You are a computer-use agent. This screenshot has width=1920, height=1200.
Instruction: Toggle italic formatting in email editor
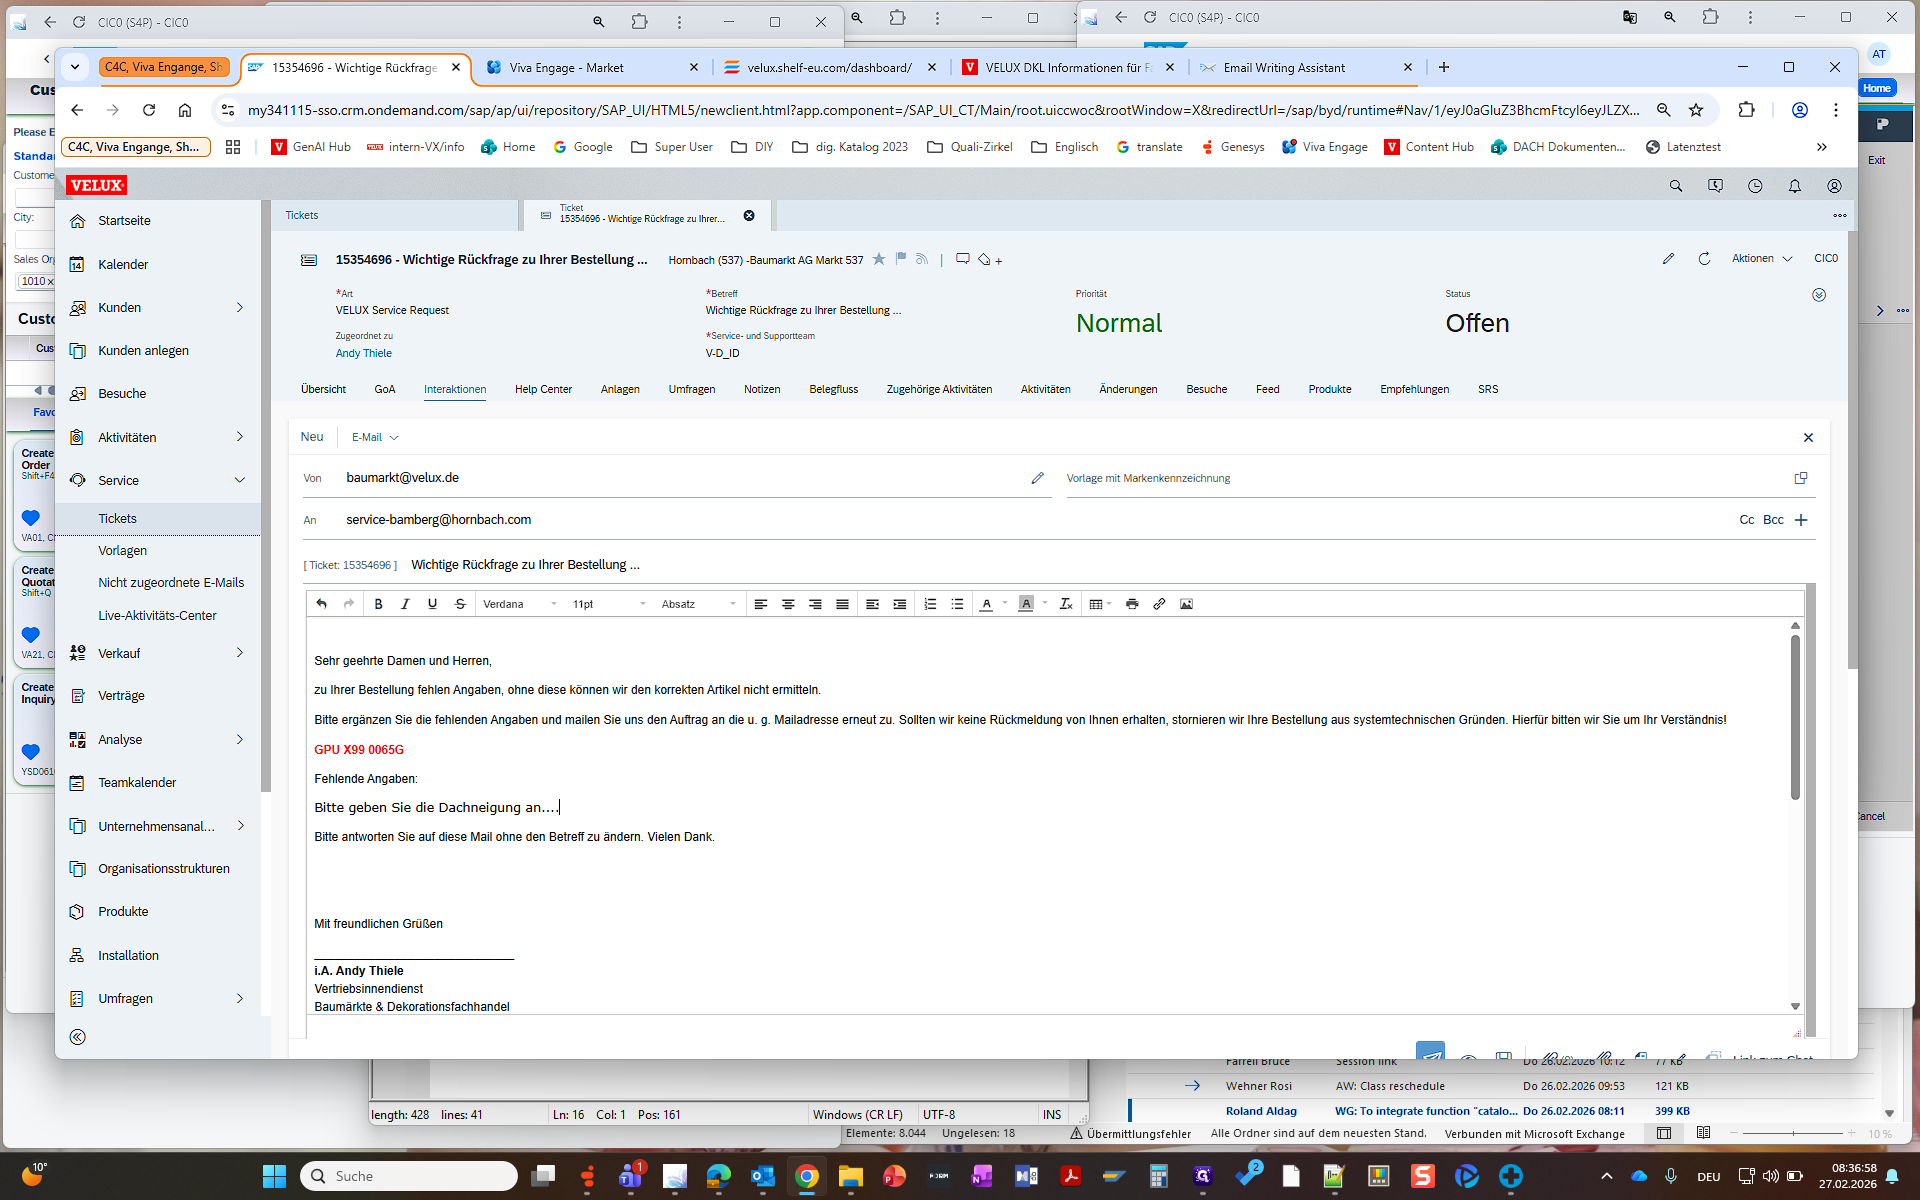(405, 604)
